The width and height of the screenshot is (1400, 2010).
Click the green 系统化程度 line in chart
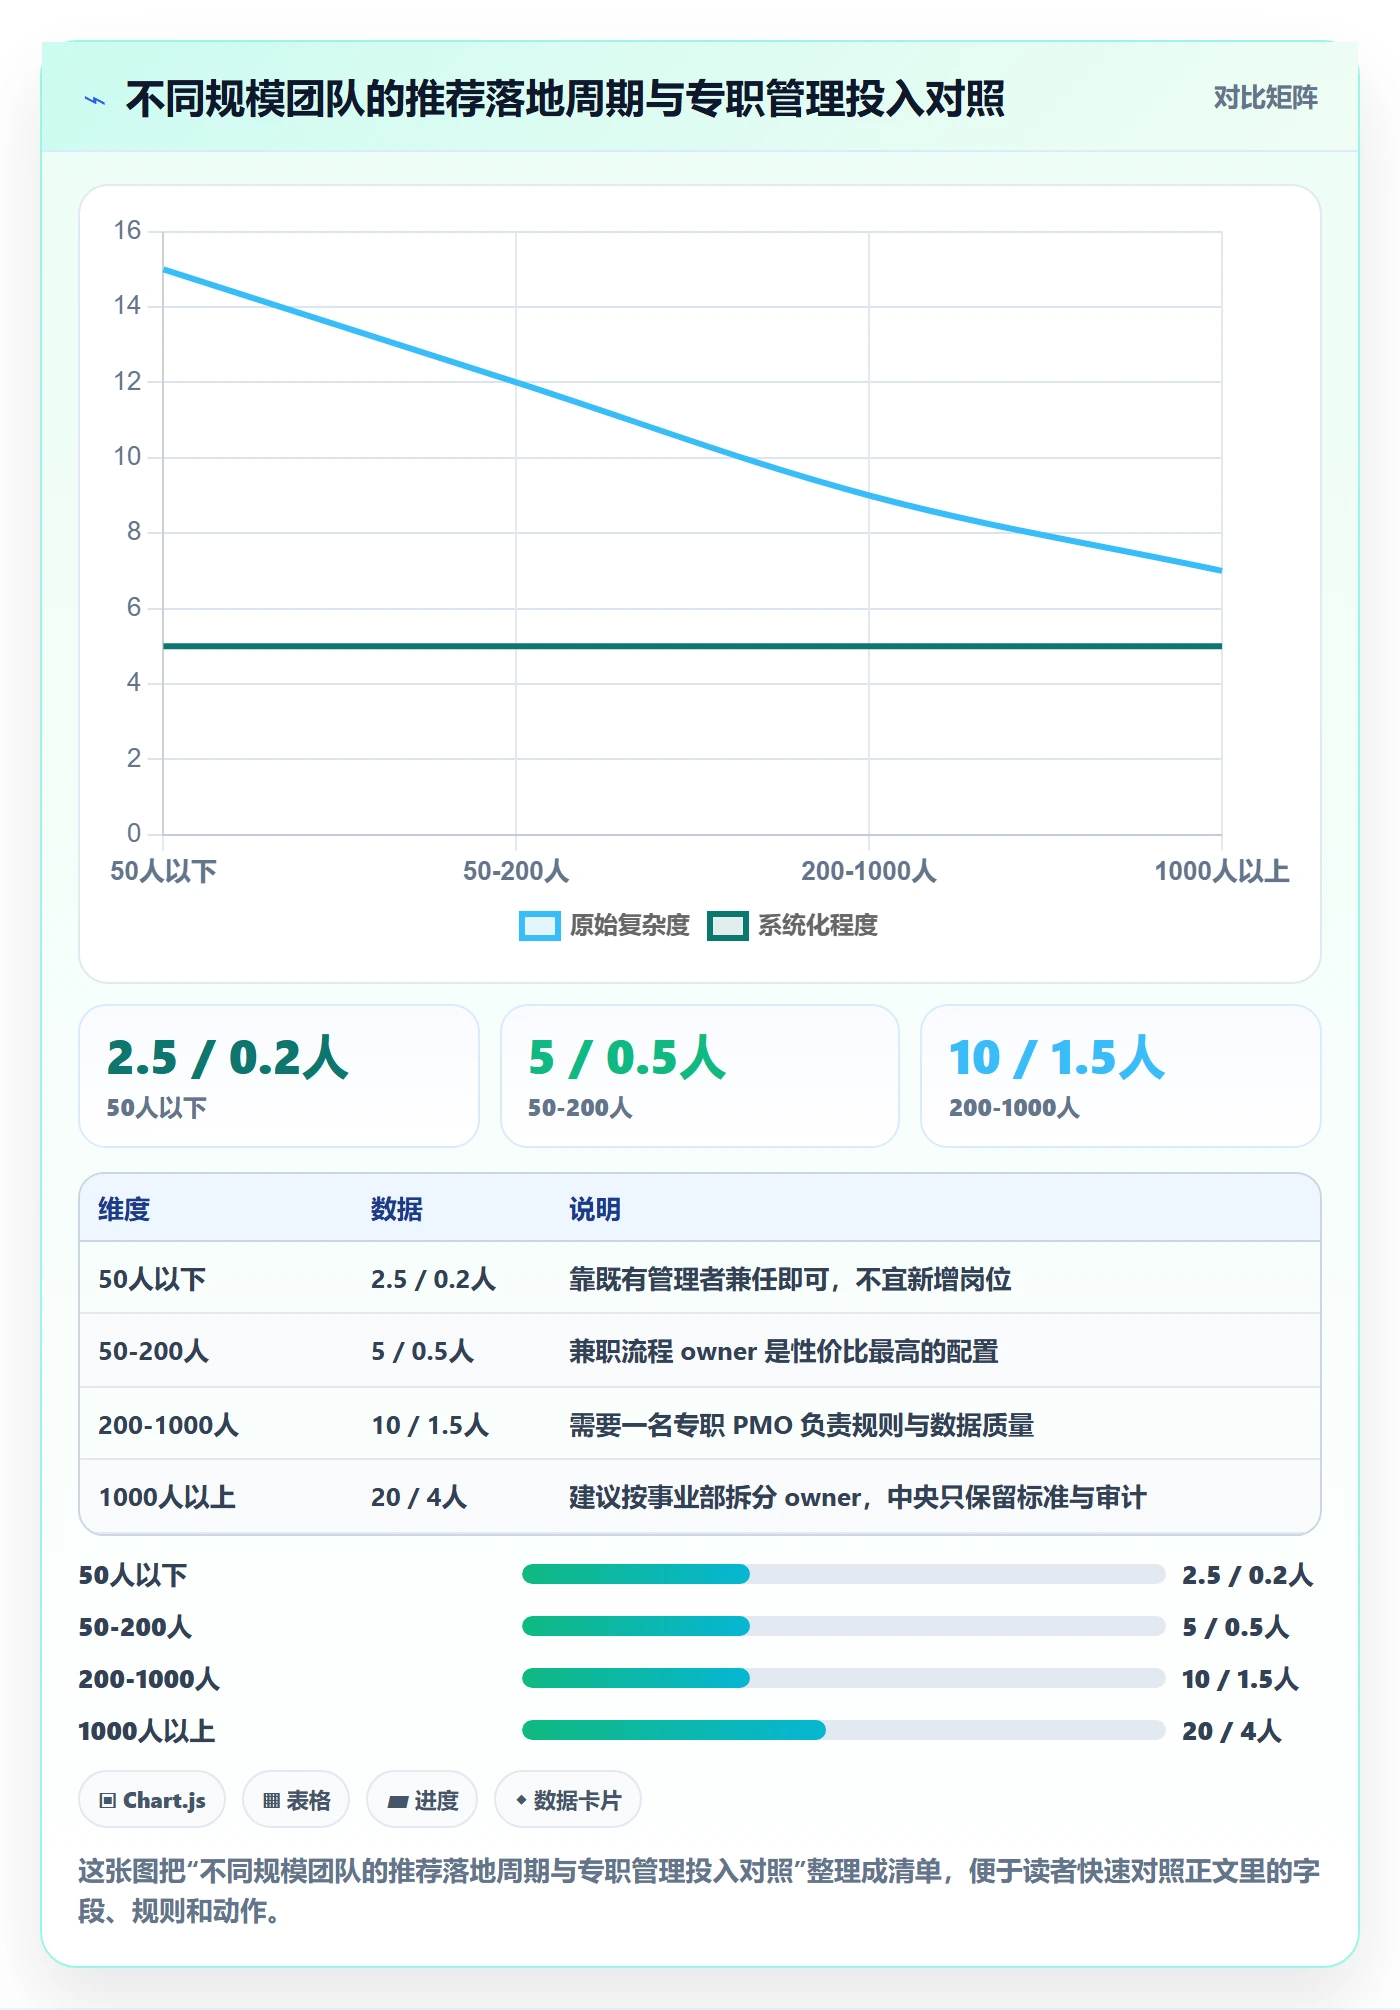[692, 646]
